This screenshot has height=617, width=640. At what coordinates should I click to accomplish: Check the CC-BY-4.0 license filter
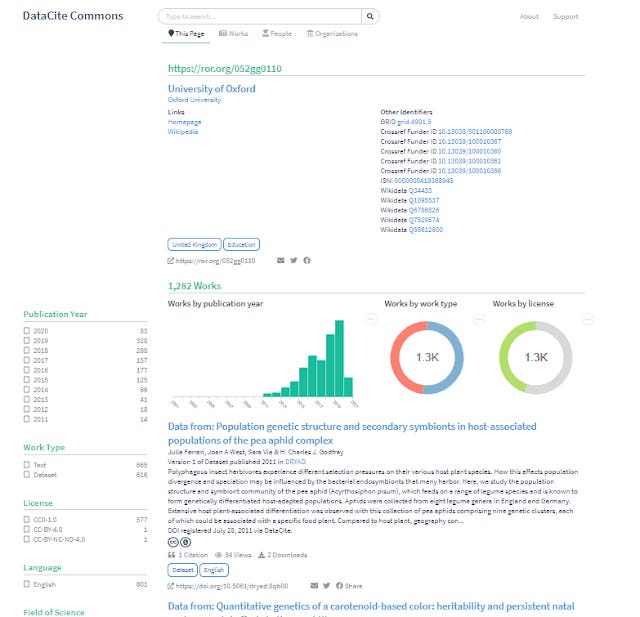27,529
